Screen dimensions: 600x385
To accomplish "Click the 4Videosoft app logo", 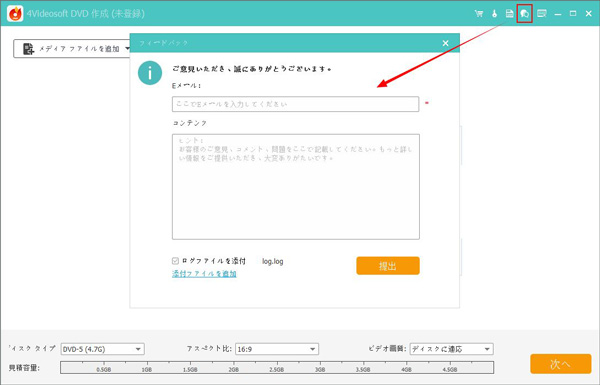I will click(15, 14).
